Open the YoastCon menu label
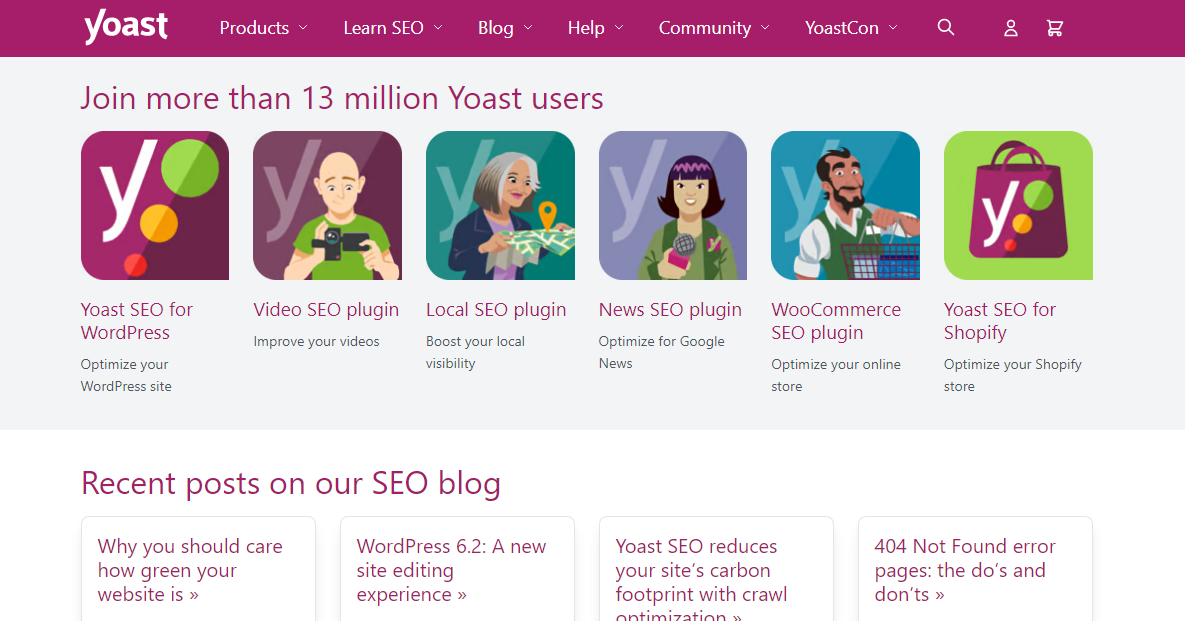 [x=841, y=28]
